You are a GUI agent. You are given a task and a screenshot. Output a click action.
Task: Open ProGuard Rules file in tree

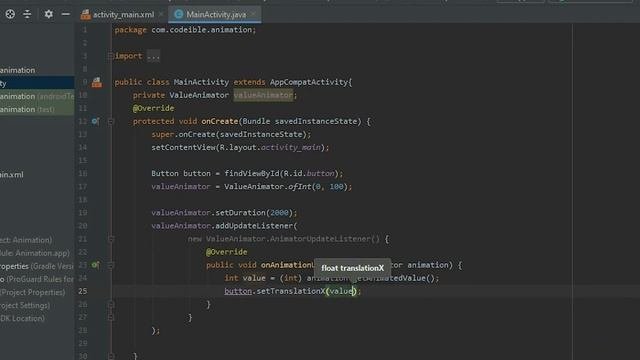(x=37, y=279)
